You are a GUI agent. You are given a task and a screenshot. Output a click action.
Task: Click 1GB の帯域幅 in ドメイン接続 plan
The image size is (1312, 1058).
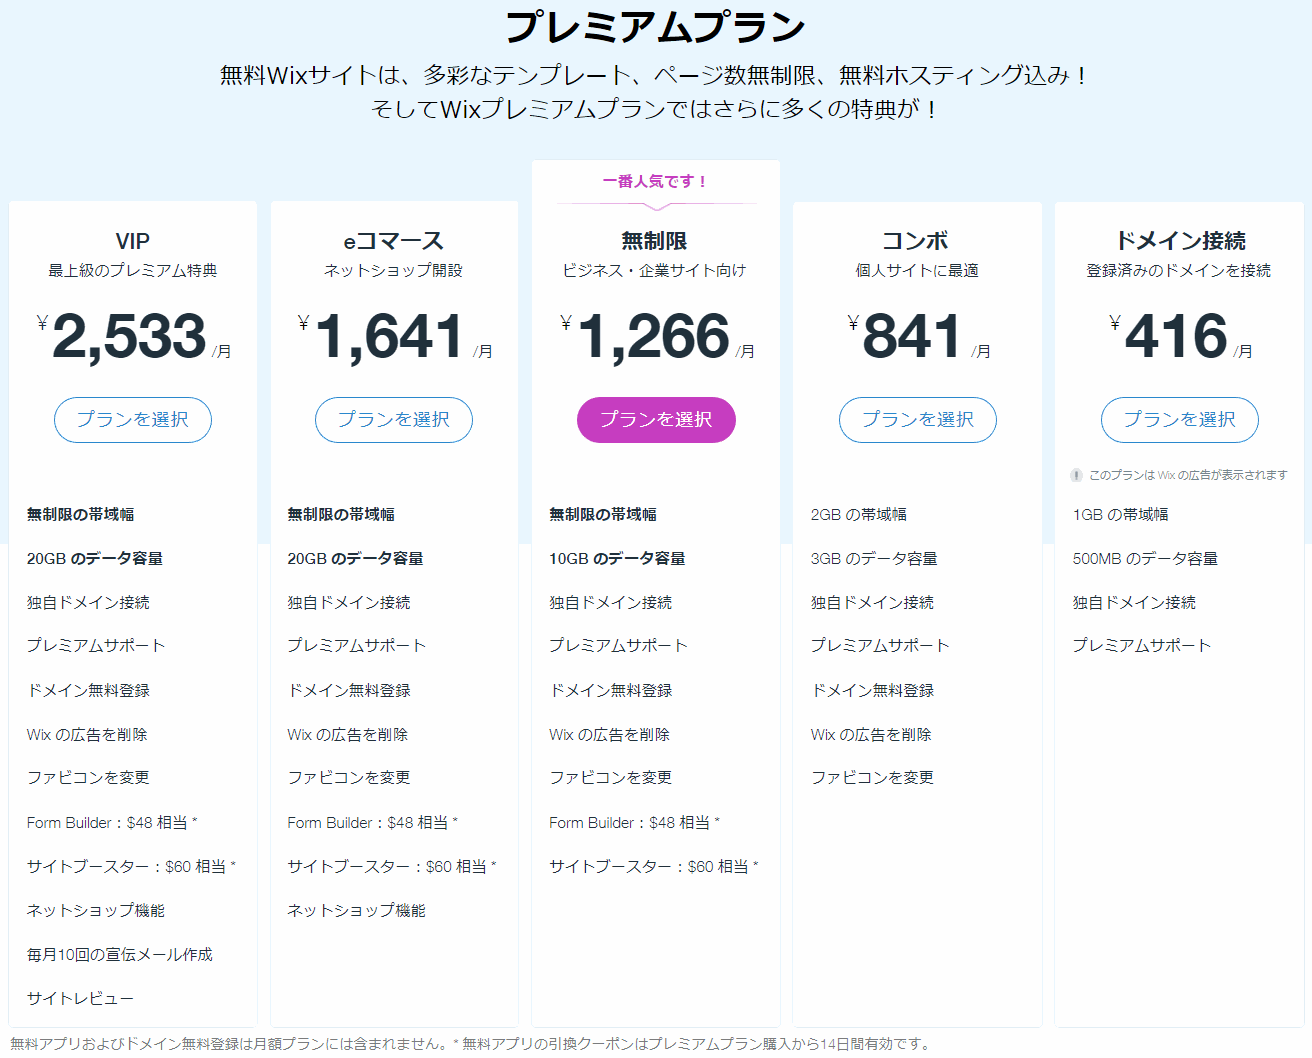click(1121, 515)
